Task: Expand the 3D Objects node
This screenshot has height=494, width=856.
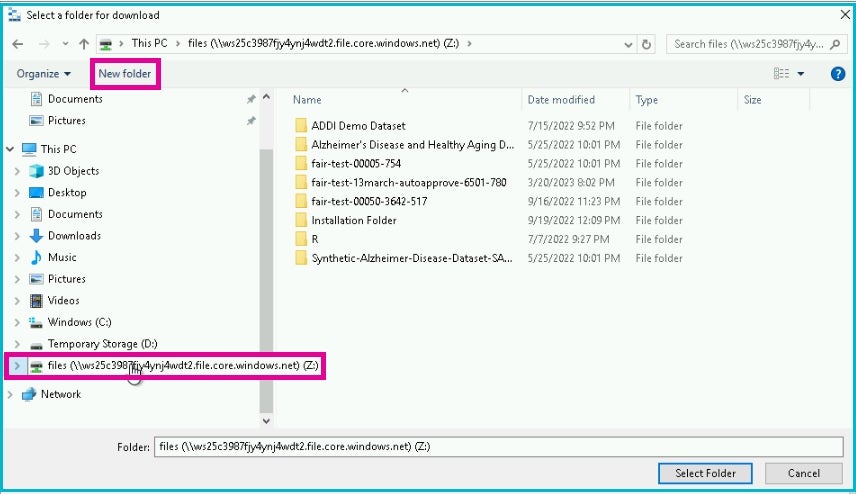Action: click(x=17, y=171)
